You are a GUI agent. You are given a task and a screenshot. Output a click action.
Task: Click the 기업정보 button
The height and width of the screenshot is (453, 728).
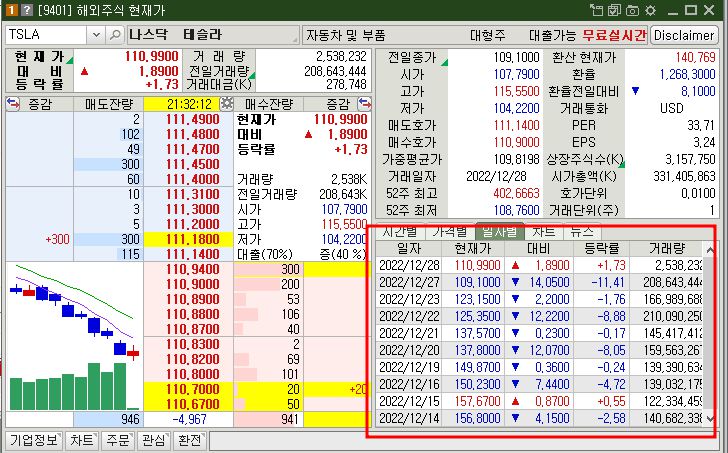point(33,440)
